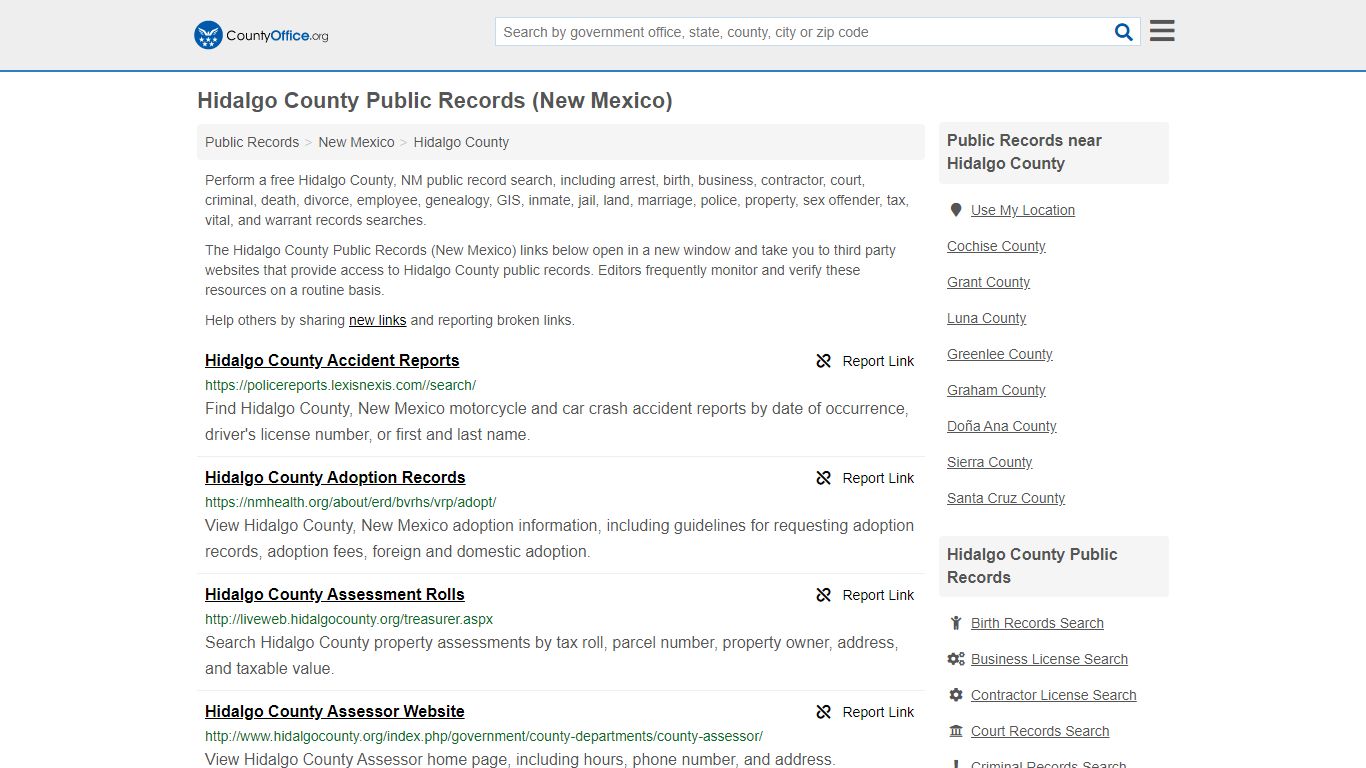Go to Public Records breadcrumb
This screenshot has width=1366, height=768.
252,142
